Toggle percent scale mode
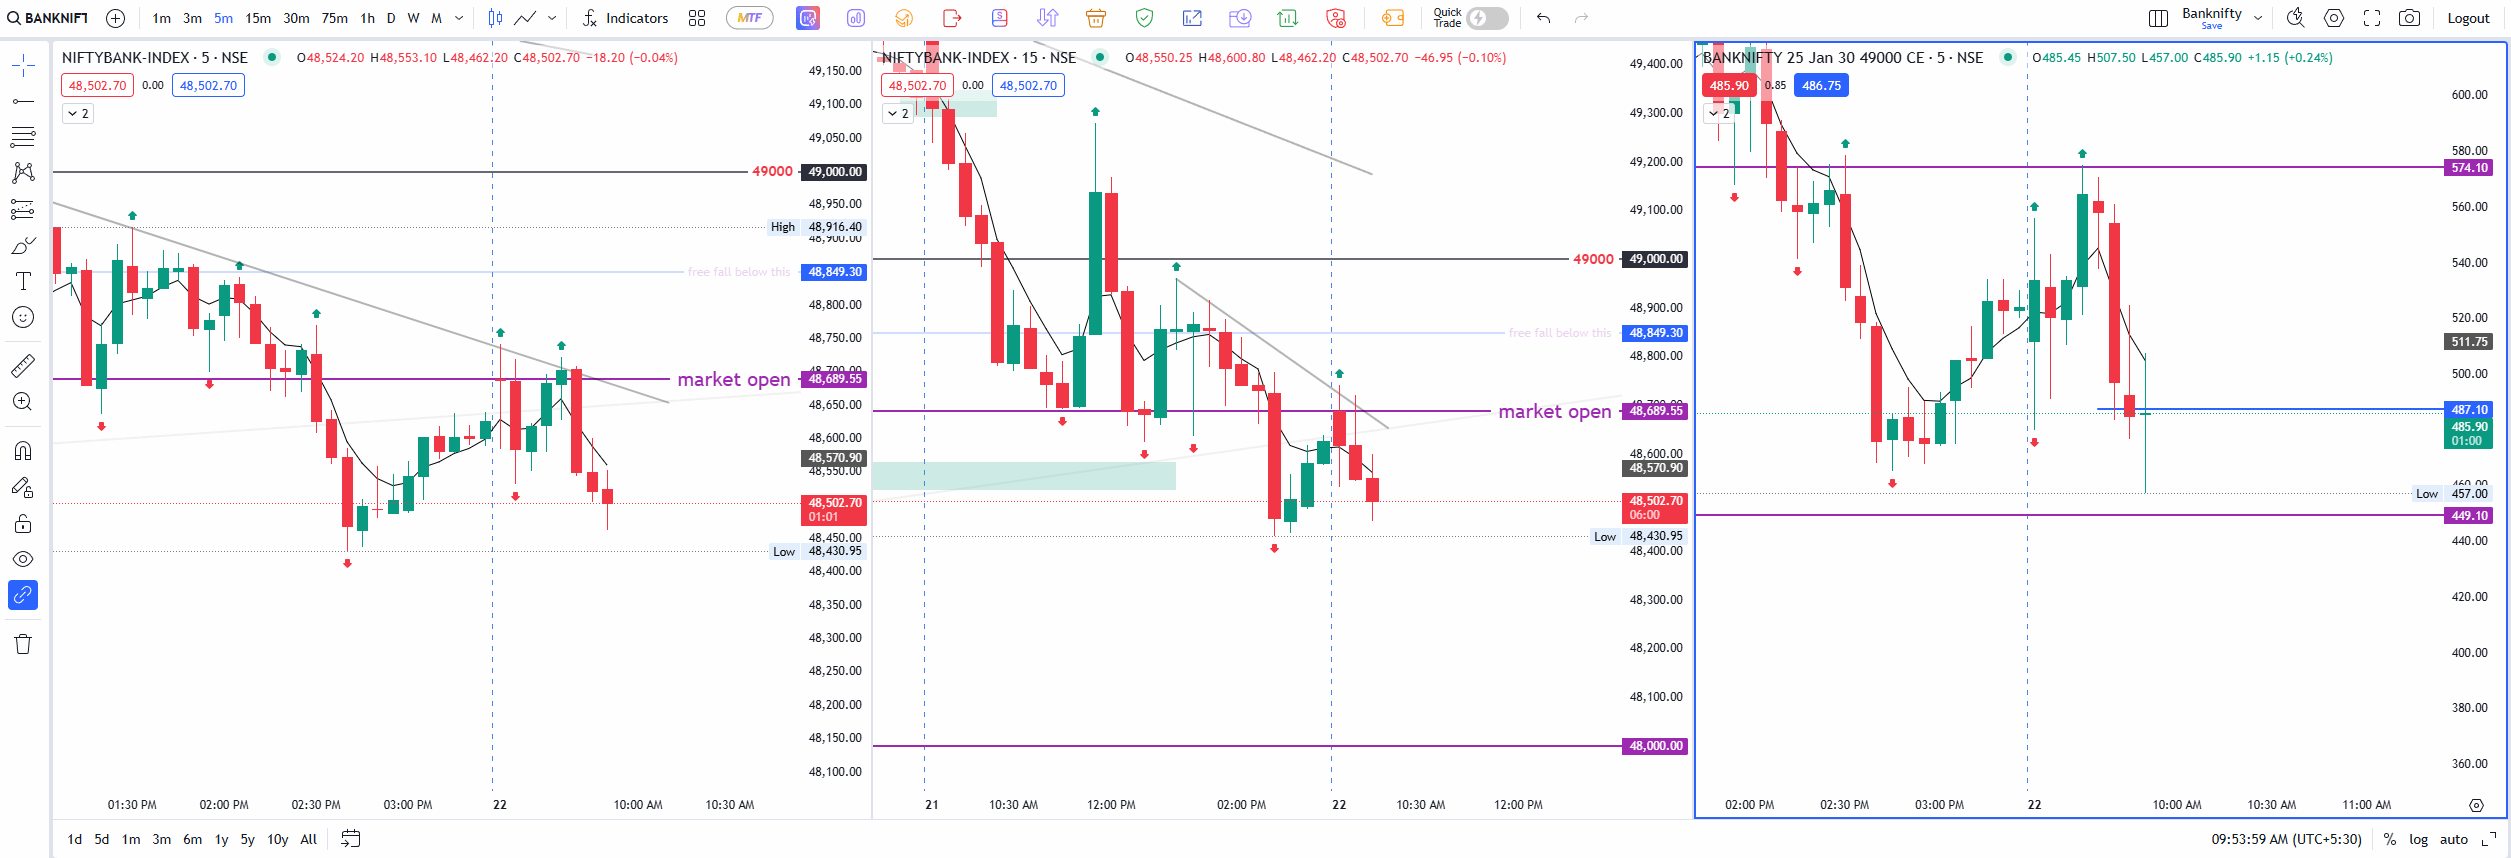The height and width of the screenshot is (858, 2511). click(x=2389, y=839)
